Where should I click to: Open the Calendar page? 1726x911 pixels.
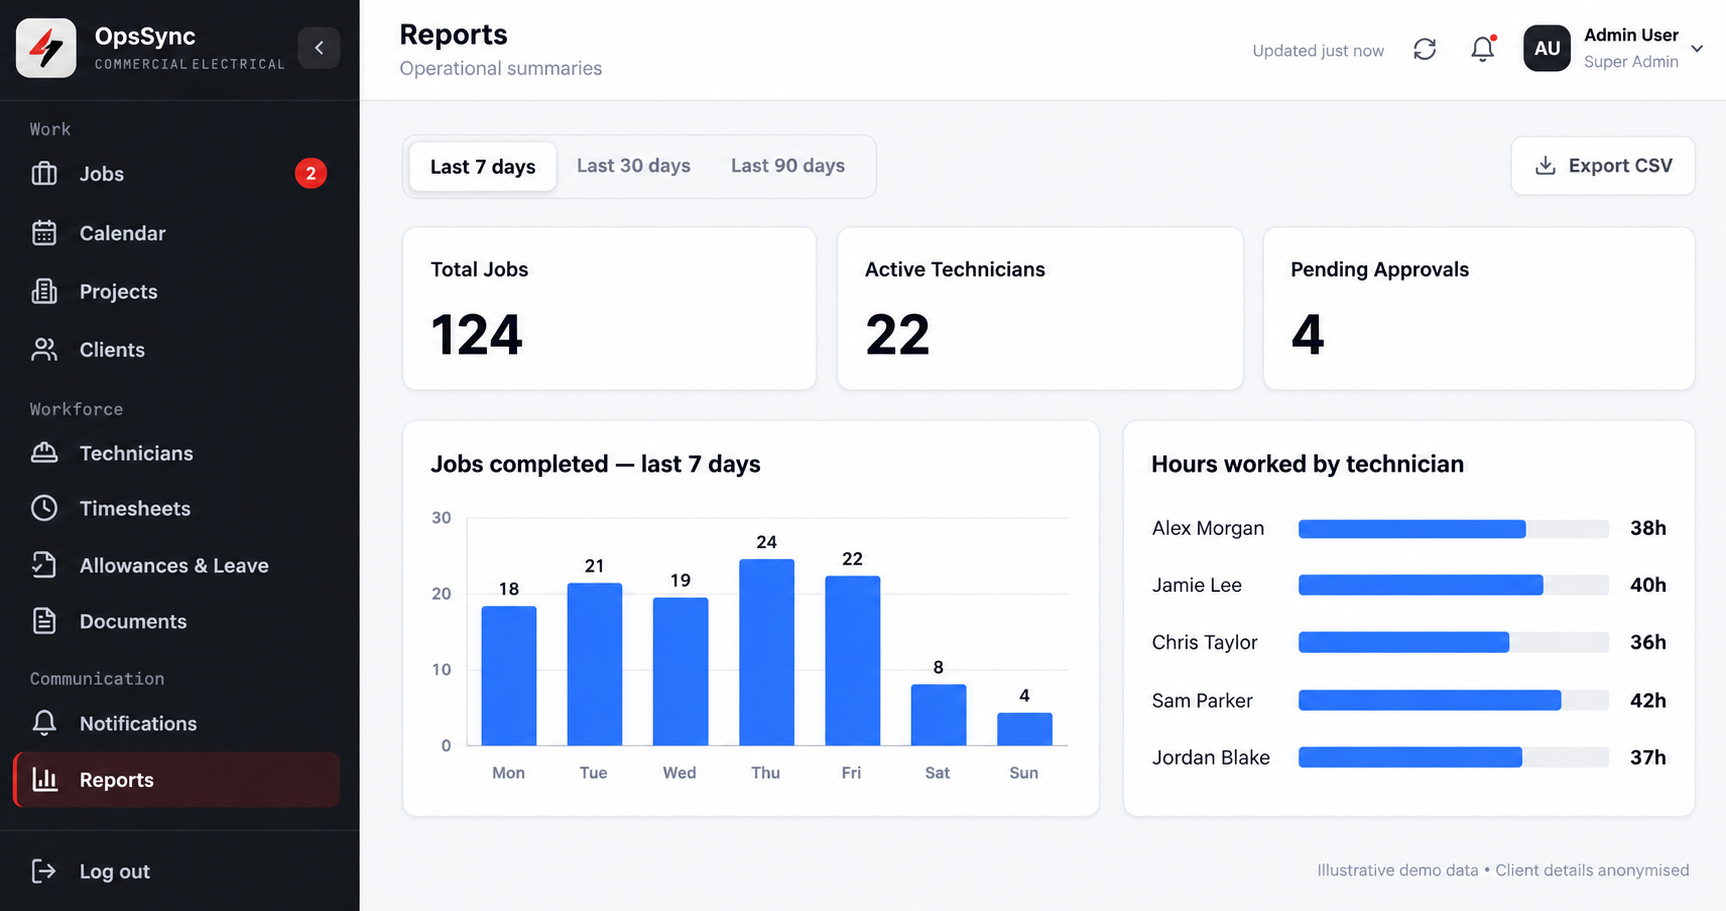(x=123, y=233)
